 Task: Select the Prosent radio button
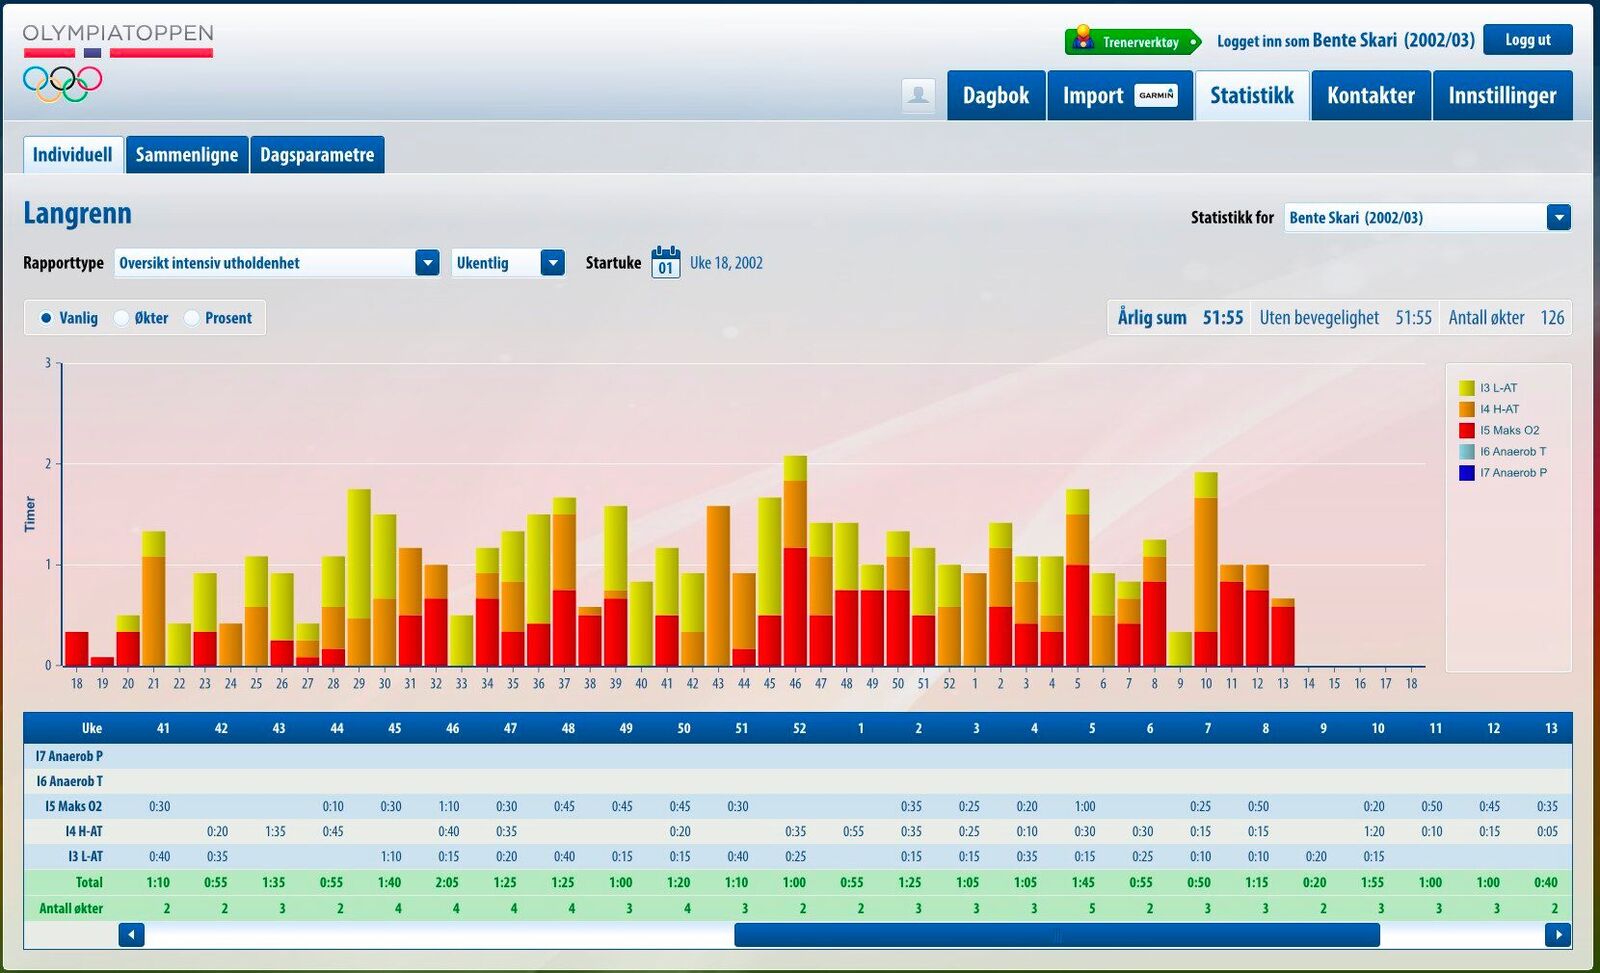point(192,318)
